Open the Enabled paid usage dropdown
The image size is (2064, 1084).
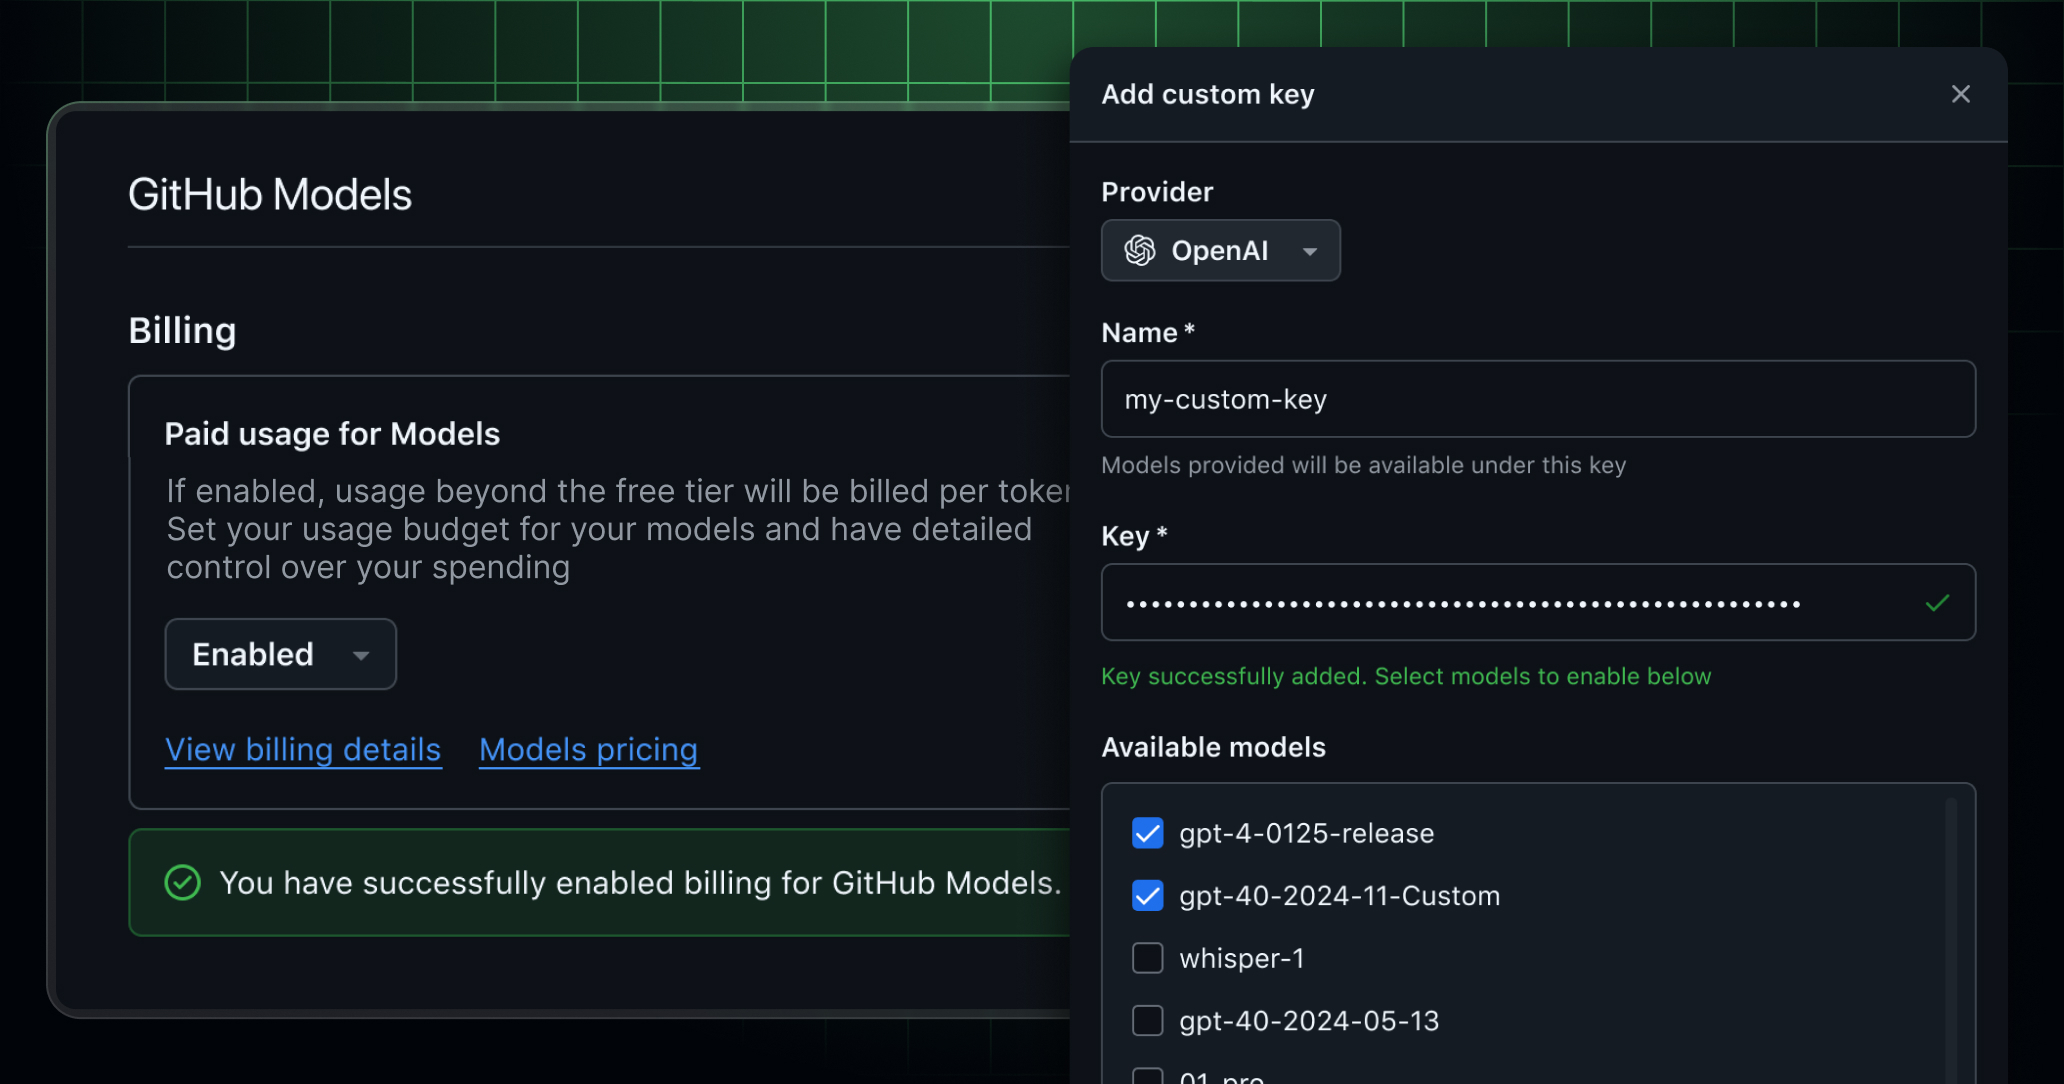pyautogui.click(x=280, y=654)
